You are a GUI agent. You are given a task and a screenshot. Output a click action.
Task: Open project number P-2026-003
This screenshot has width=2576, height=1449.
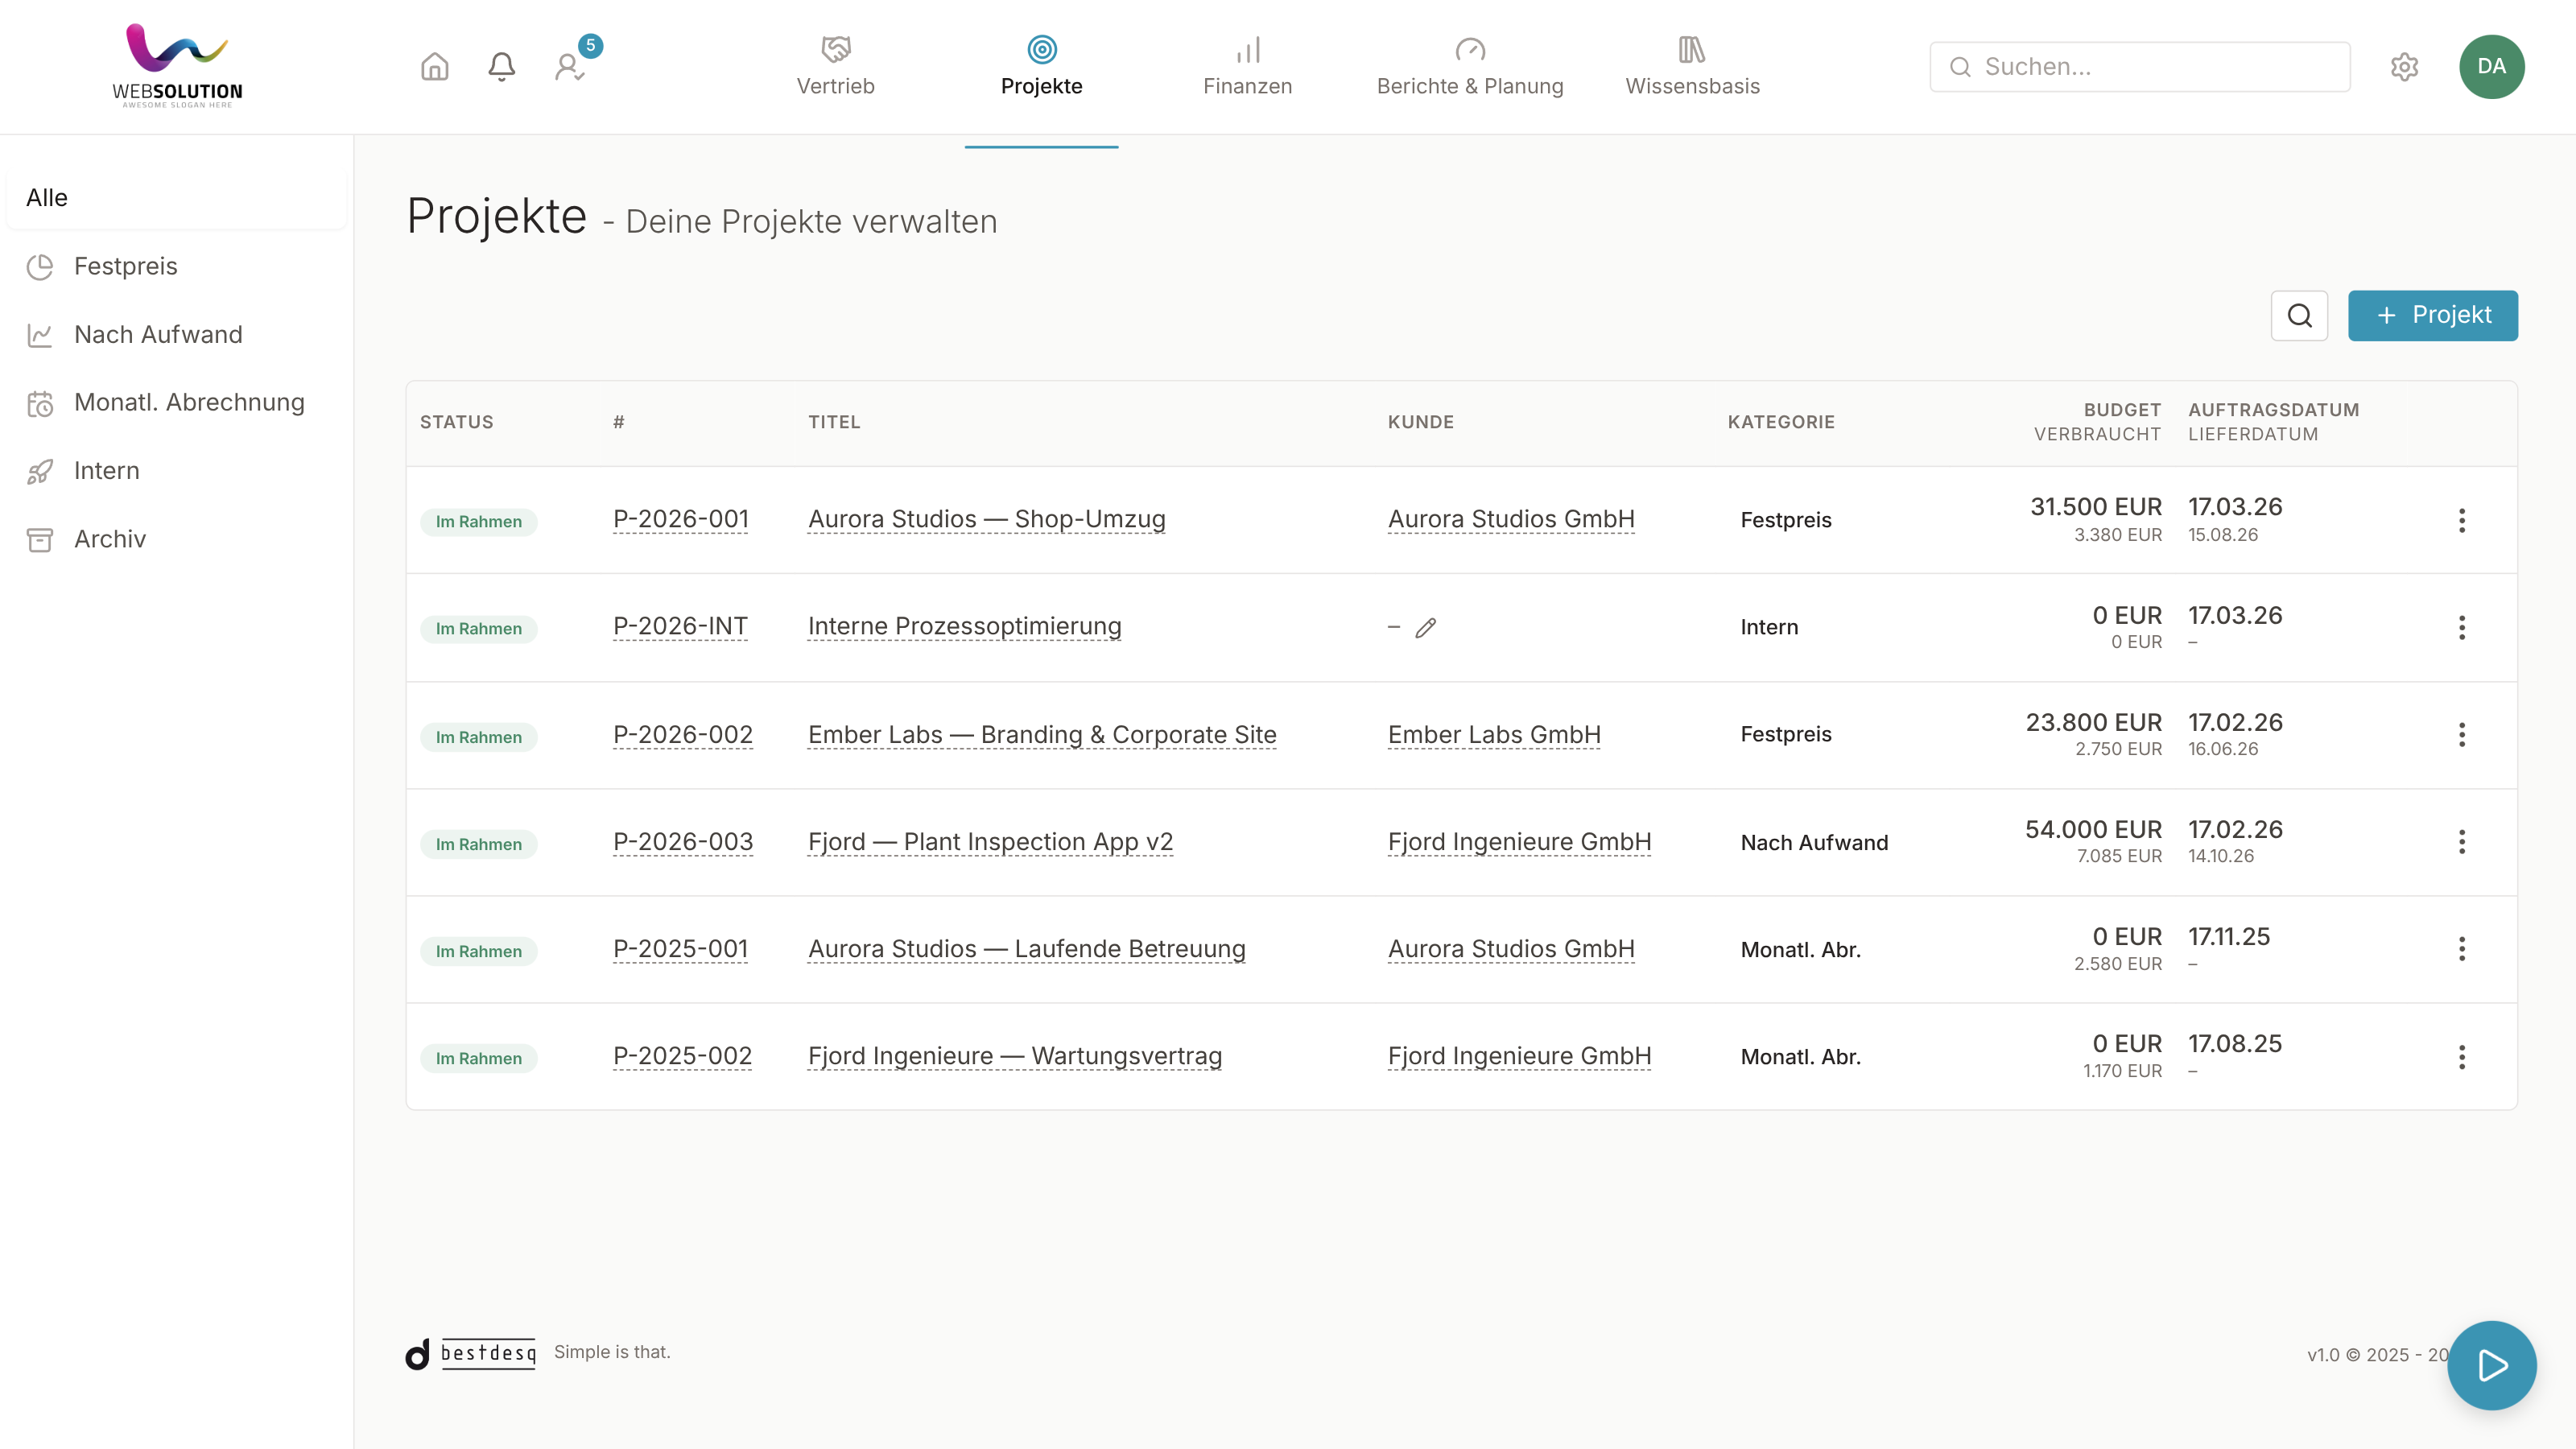pyautogui.click(x=683, y=841)
